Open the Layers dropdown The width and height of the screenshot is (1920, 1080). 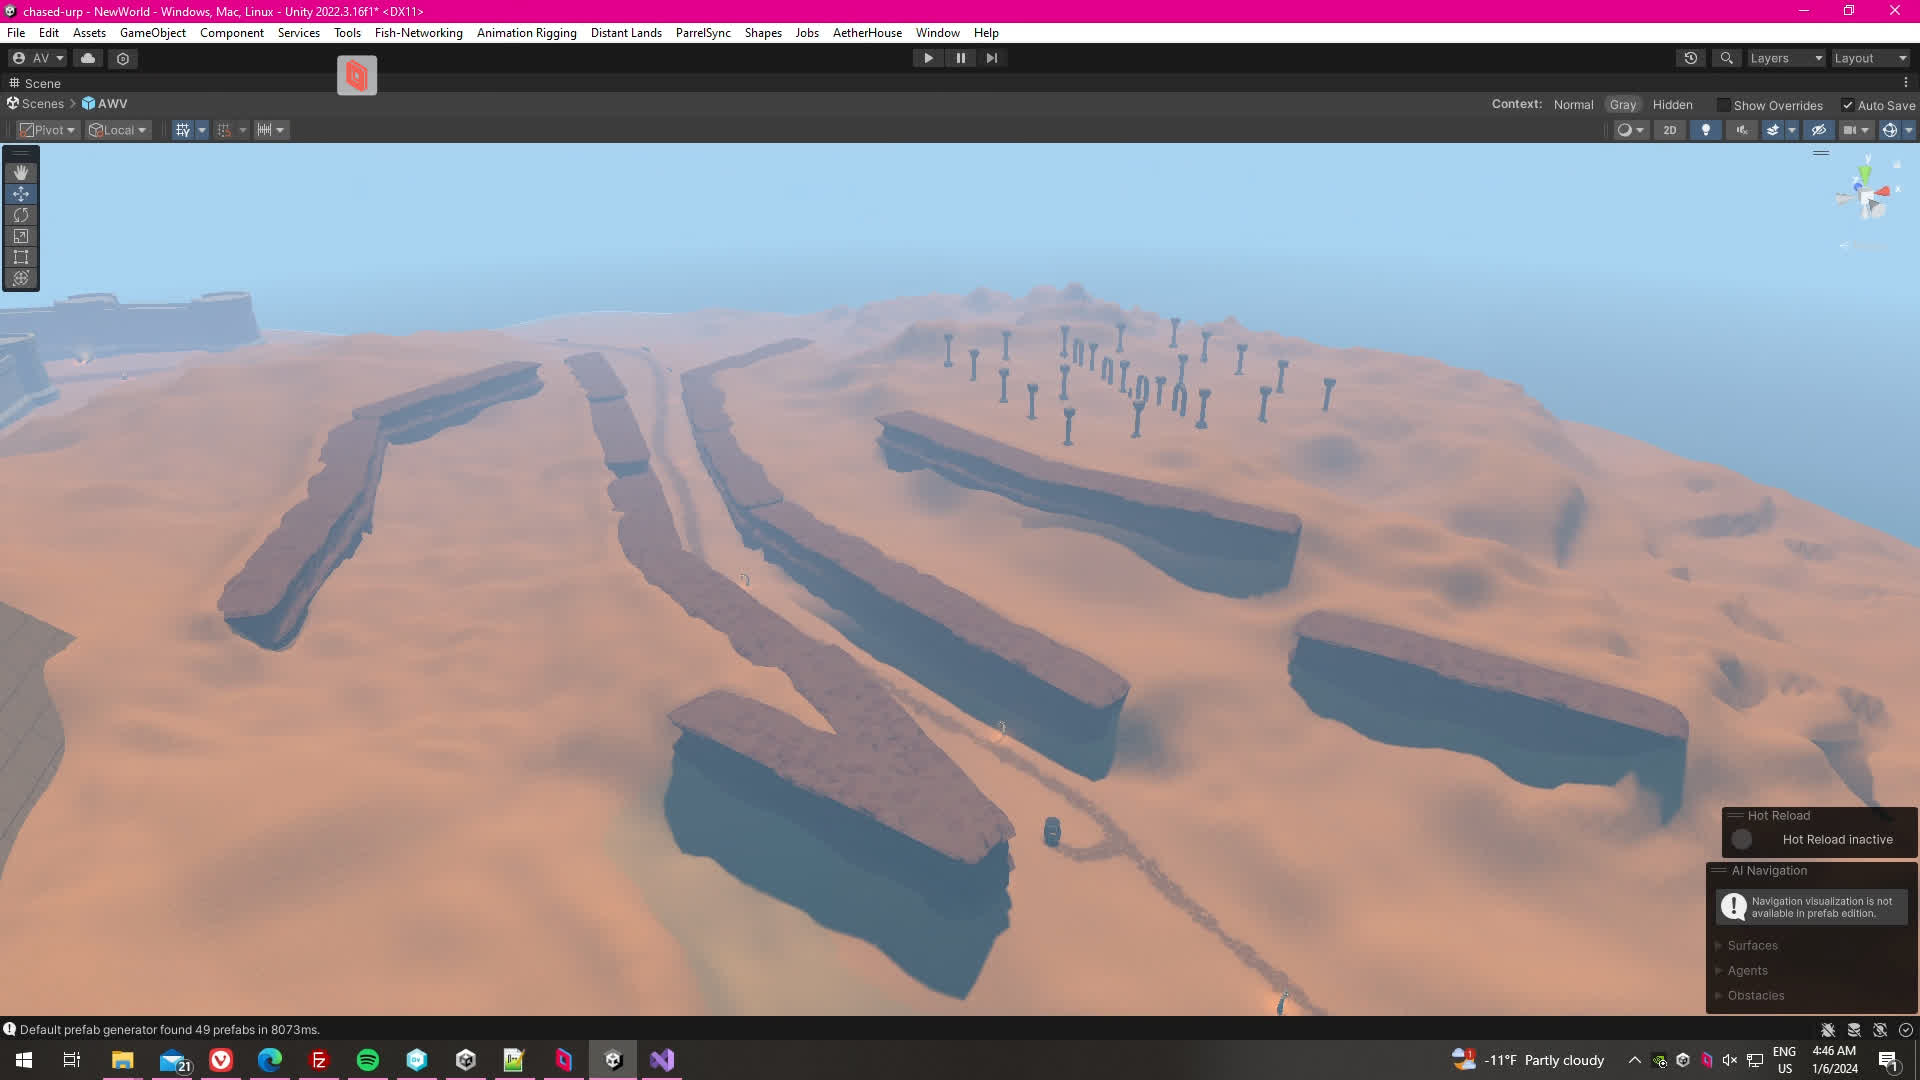[1786, 58]
